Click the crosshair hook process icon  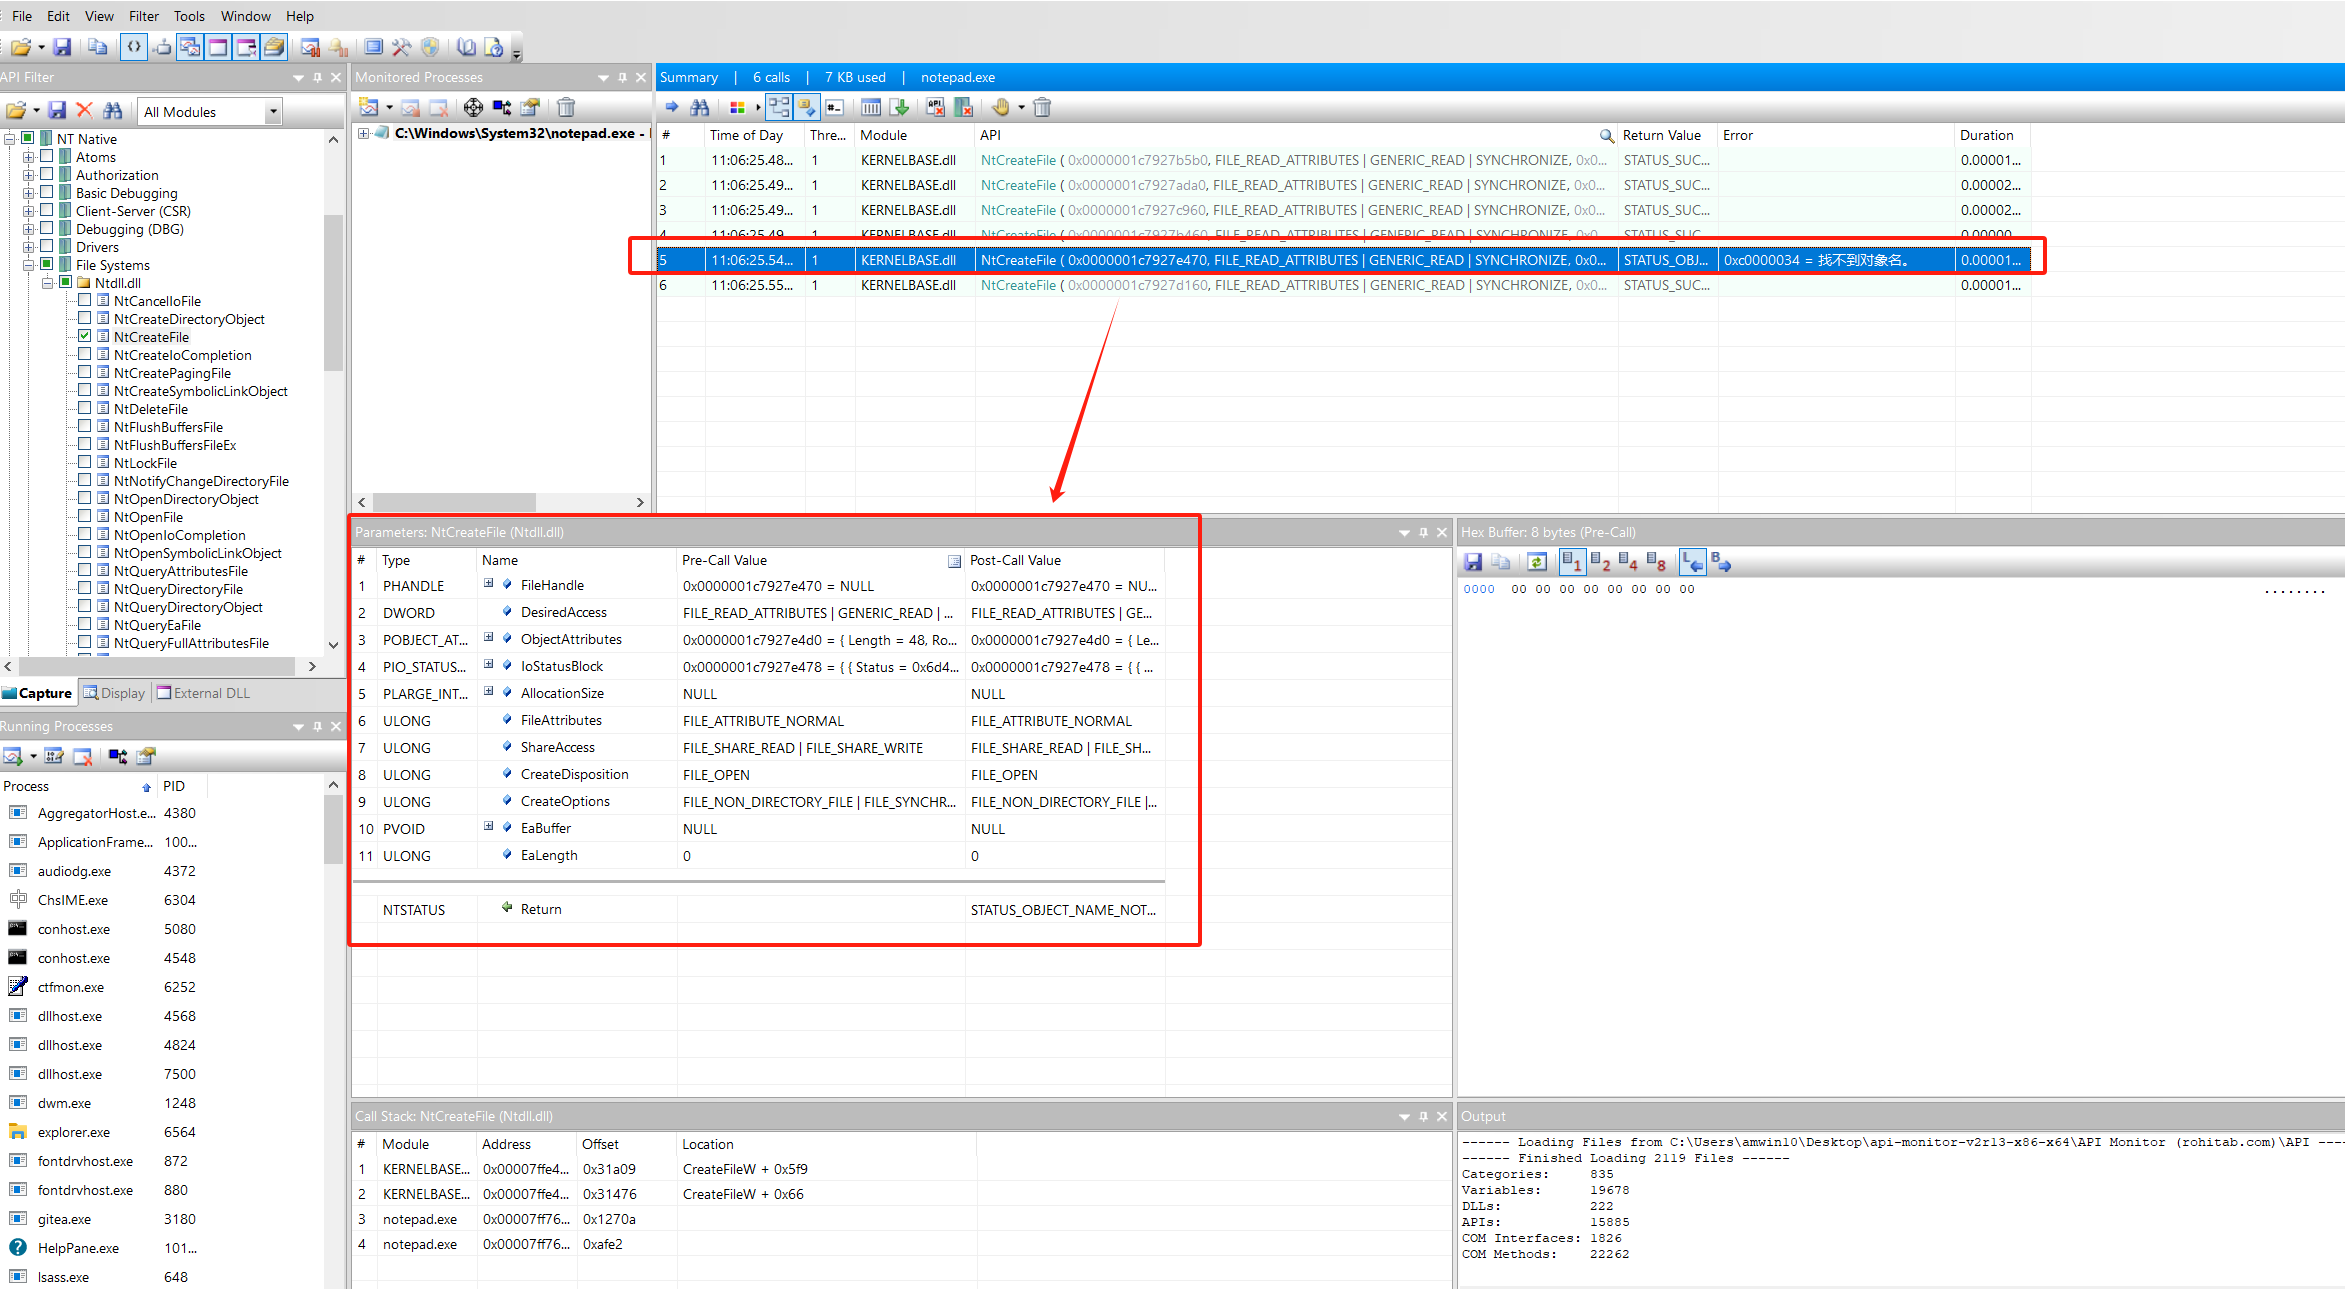pos(473,107)
